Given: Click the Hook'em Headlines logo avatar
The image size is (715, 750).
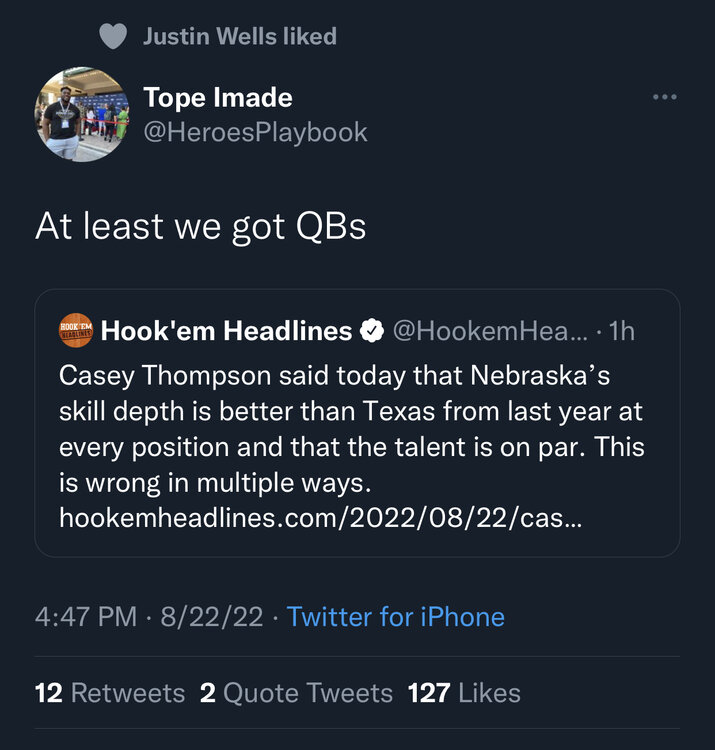Looking at the screenshot, I should 77,331.
